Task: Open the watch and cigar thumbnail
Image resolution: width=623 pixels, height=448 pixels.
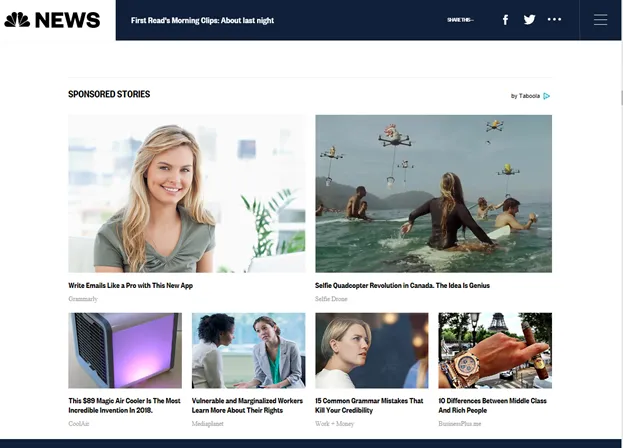Action: point(495,350)
